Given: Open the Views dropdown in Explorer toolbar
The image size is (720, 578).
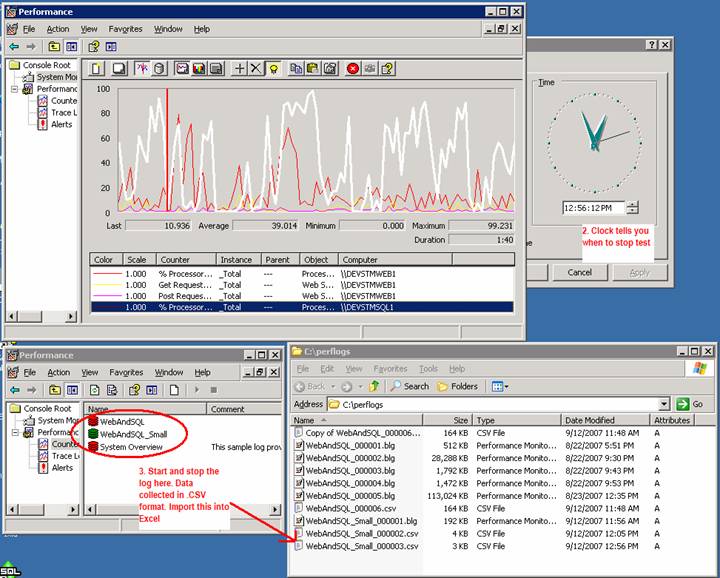Looking at the screenshot, I should click(x=500, y=386).
